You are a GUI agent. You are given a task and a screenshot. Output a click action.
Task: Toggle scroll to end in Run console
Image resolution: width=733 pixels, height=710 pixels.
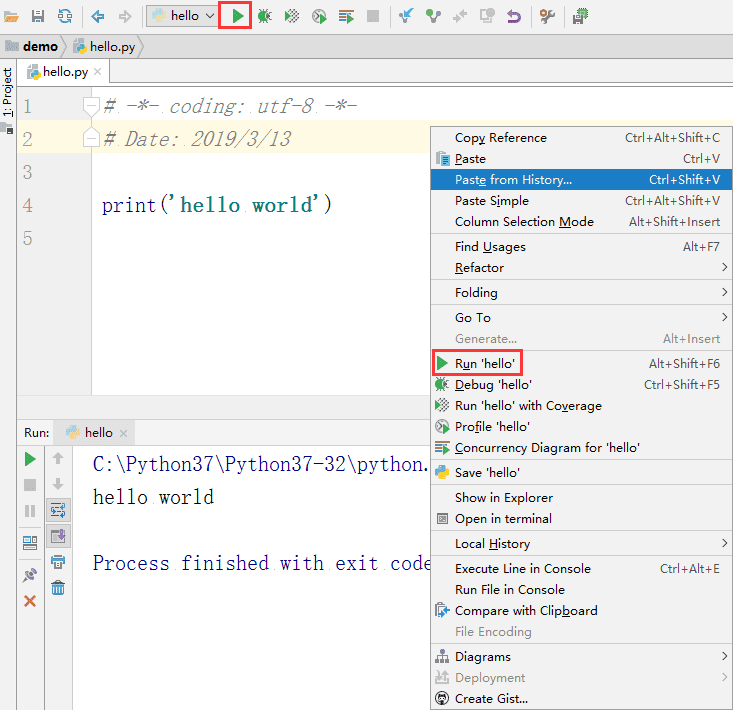58,536
